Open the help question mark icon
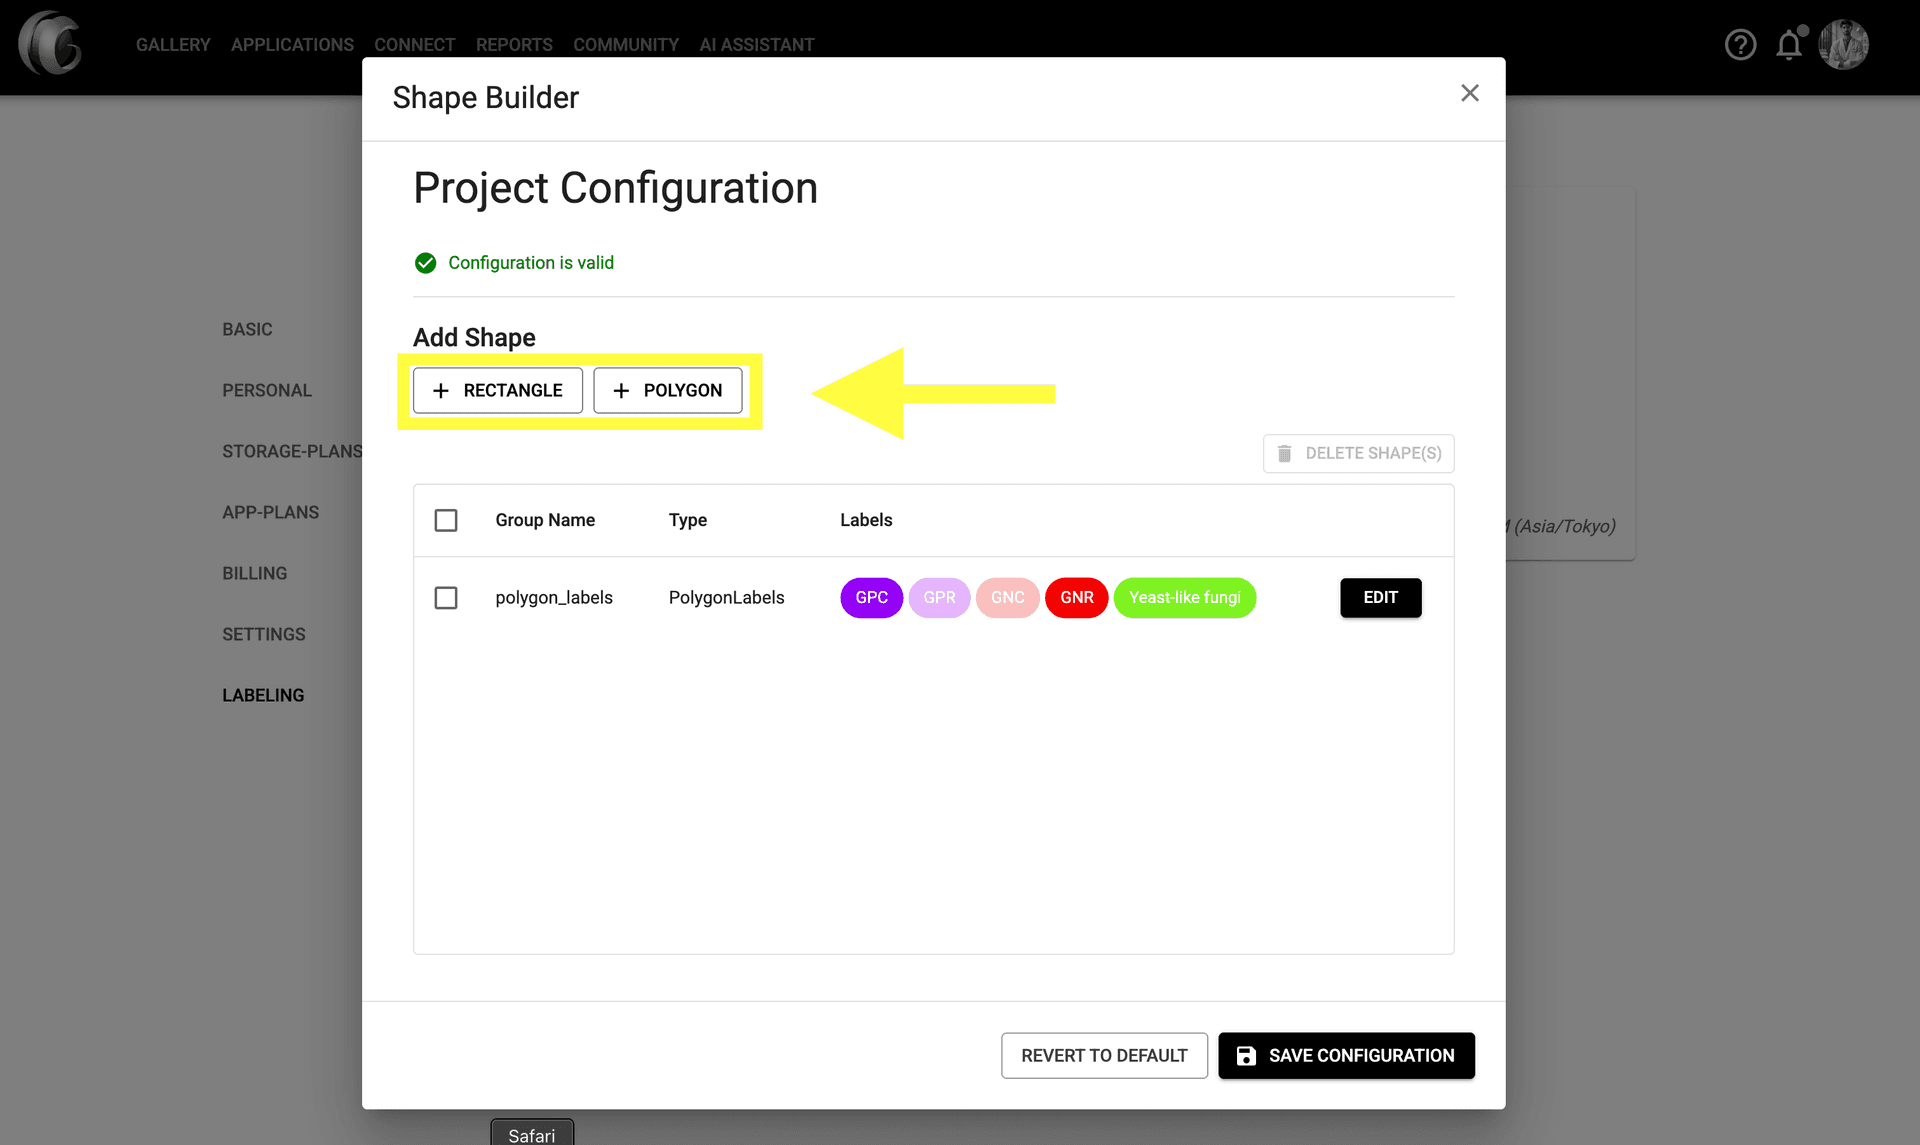The height and width of the screenshot is (1145, 1920). click(x=1740, y=44)
